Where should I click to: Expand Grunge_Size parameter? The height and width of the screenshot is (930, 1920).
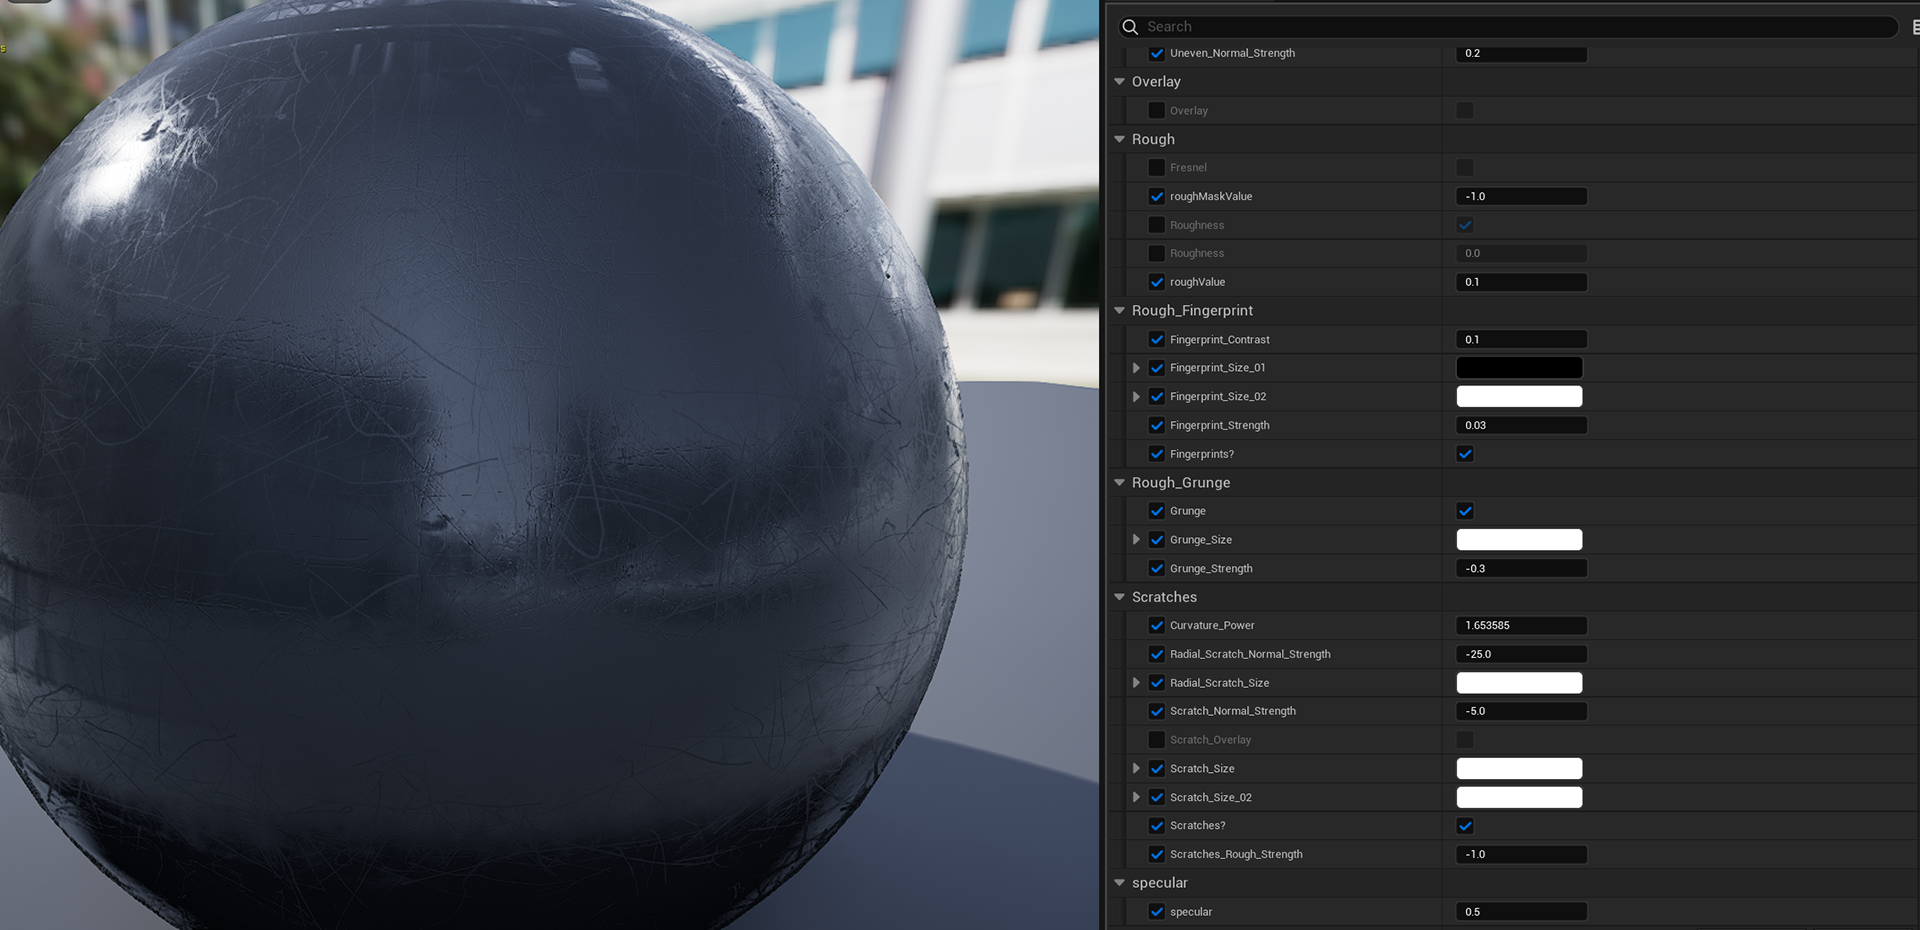tap(1136, 540)
